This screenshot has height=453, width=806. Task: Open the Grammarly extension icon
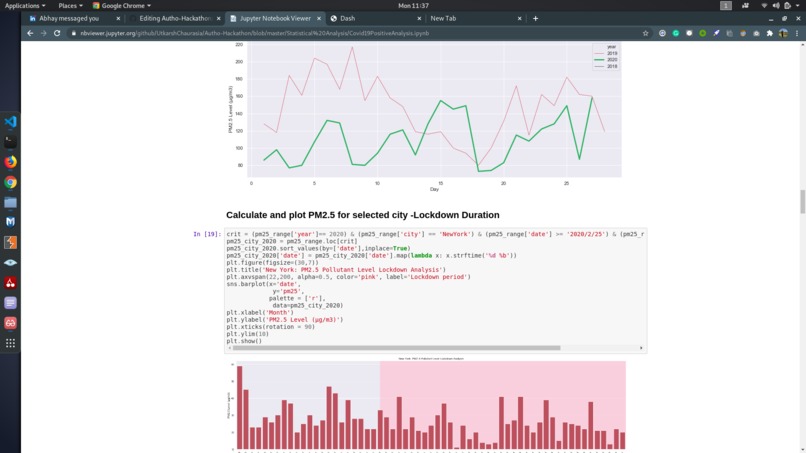pyautogui.click(x=676, y=33)
